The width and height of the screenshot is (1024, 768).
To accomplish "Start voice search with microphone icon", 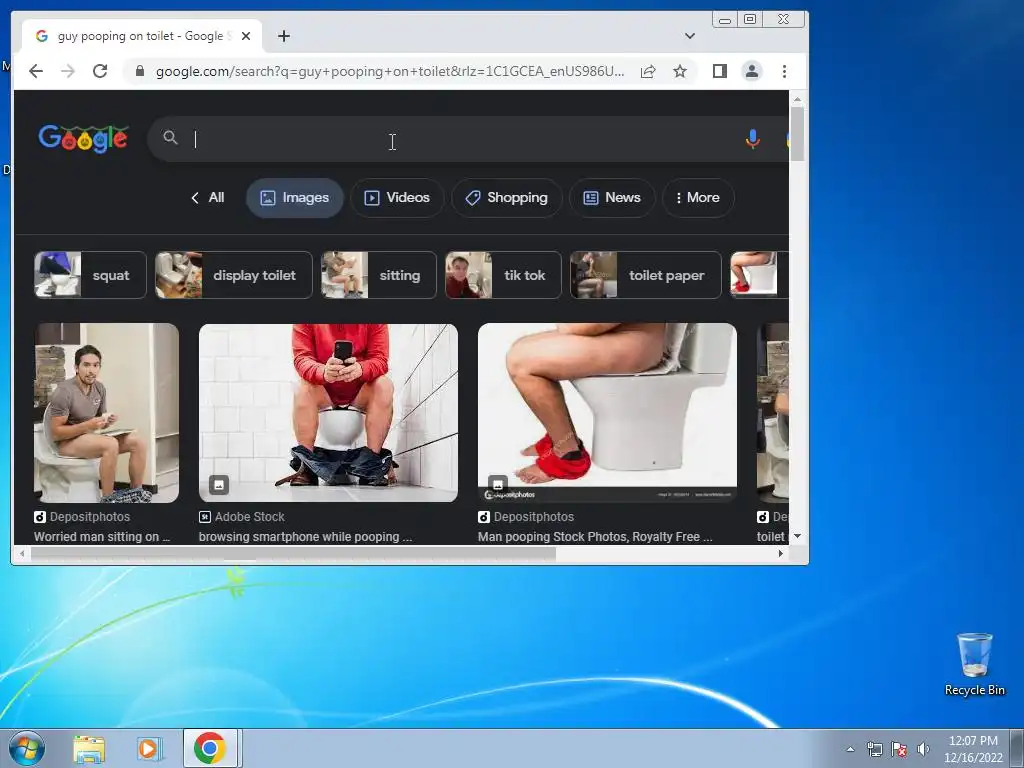I will coord(752,138).
